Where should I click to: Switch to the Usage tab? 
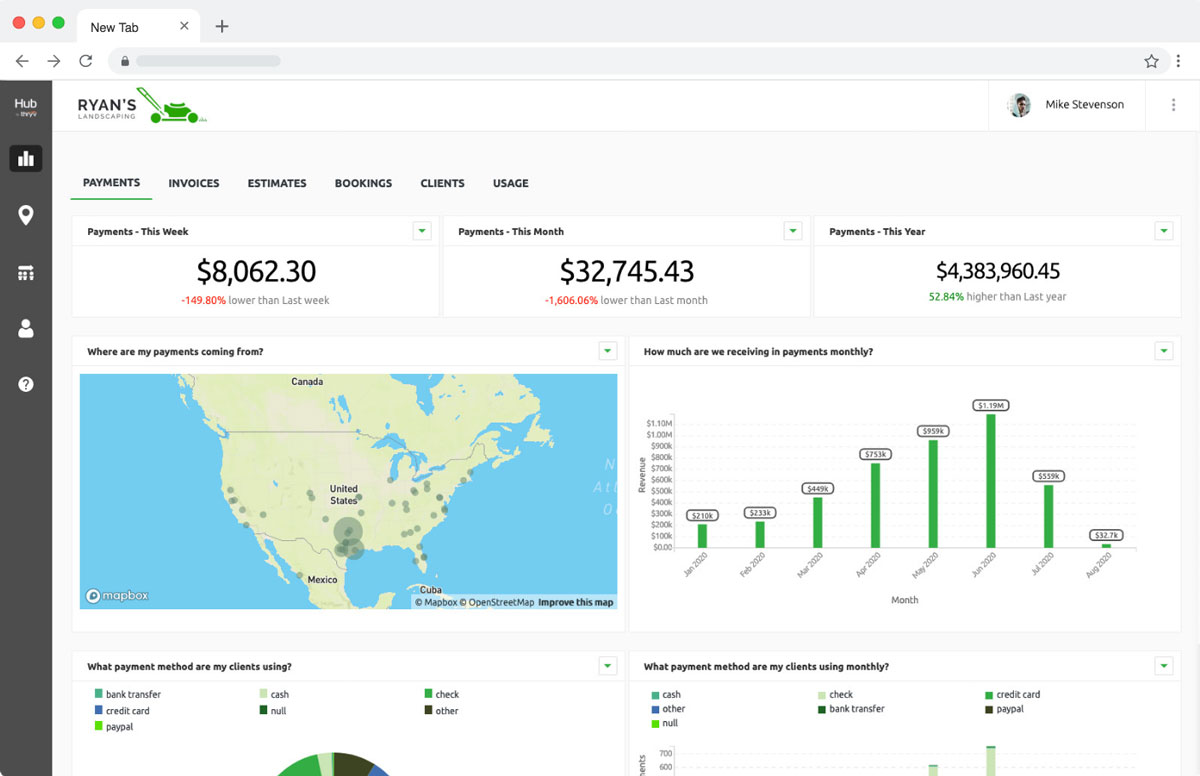[x=511, y=183]
